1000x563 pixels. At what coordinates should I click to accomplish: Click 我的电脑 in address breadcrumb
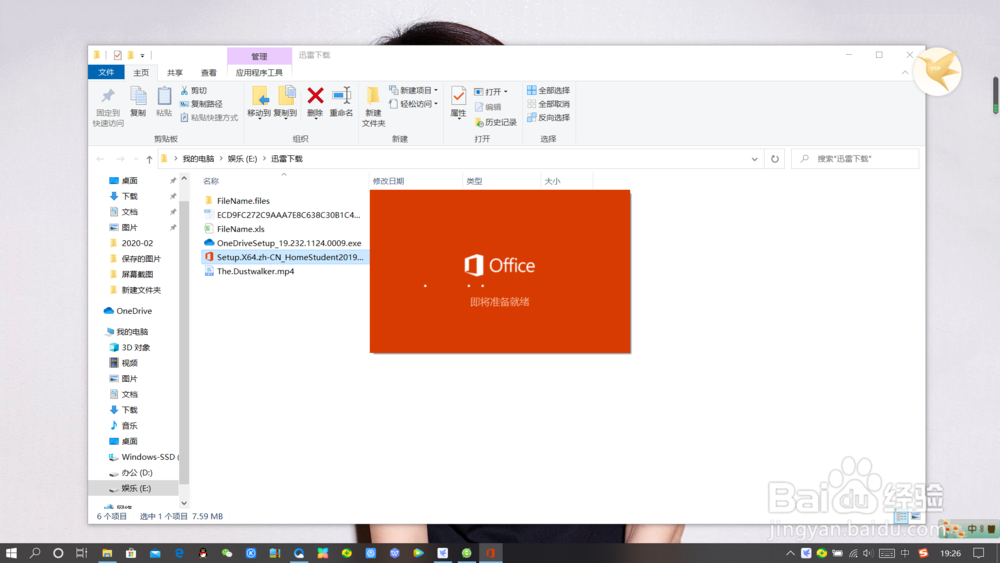(198, 159)
